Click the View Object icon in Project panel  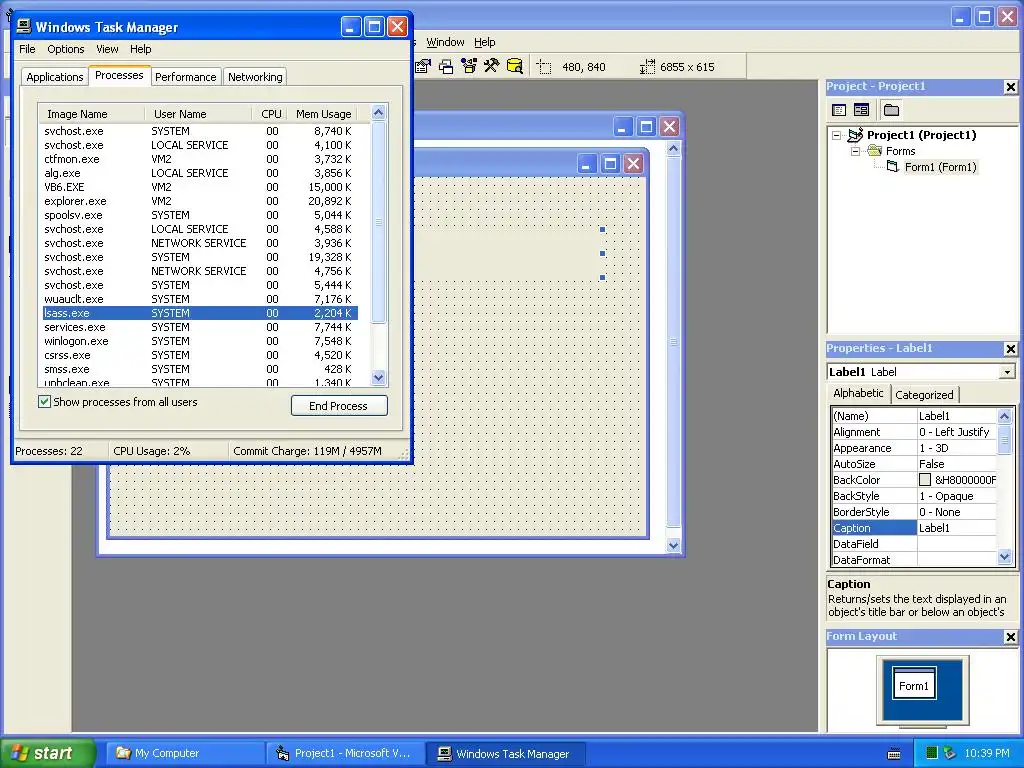tap(861, 110)
